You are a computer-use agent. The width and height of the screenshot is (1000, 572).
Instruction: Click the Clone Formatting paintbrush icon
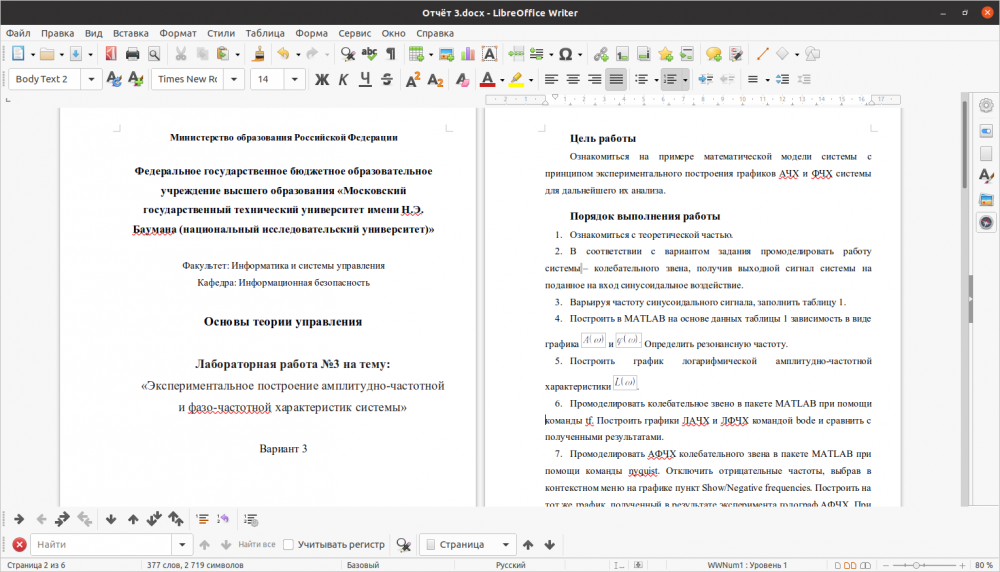point(259,54)
